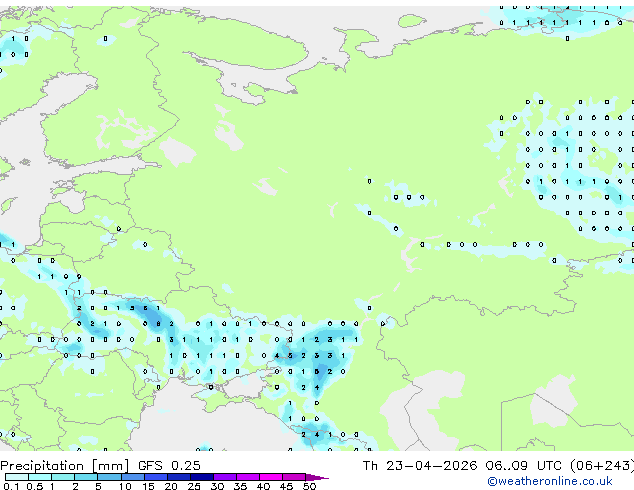Click the '10' legend label
This screenshot has width=634, height=490.
[x=125, y=486]
